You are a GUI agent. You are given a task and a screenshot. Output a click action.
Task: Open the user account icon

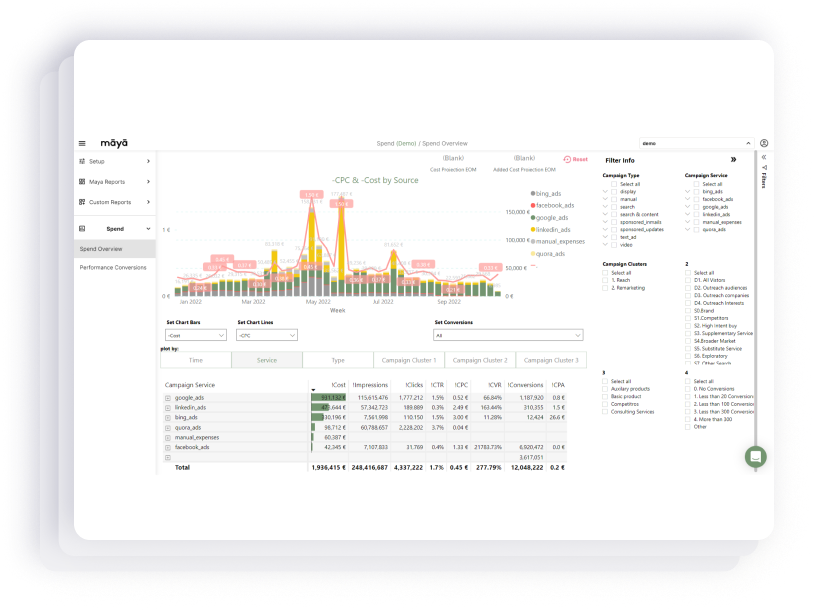pos(764,143)
